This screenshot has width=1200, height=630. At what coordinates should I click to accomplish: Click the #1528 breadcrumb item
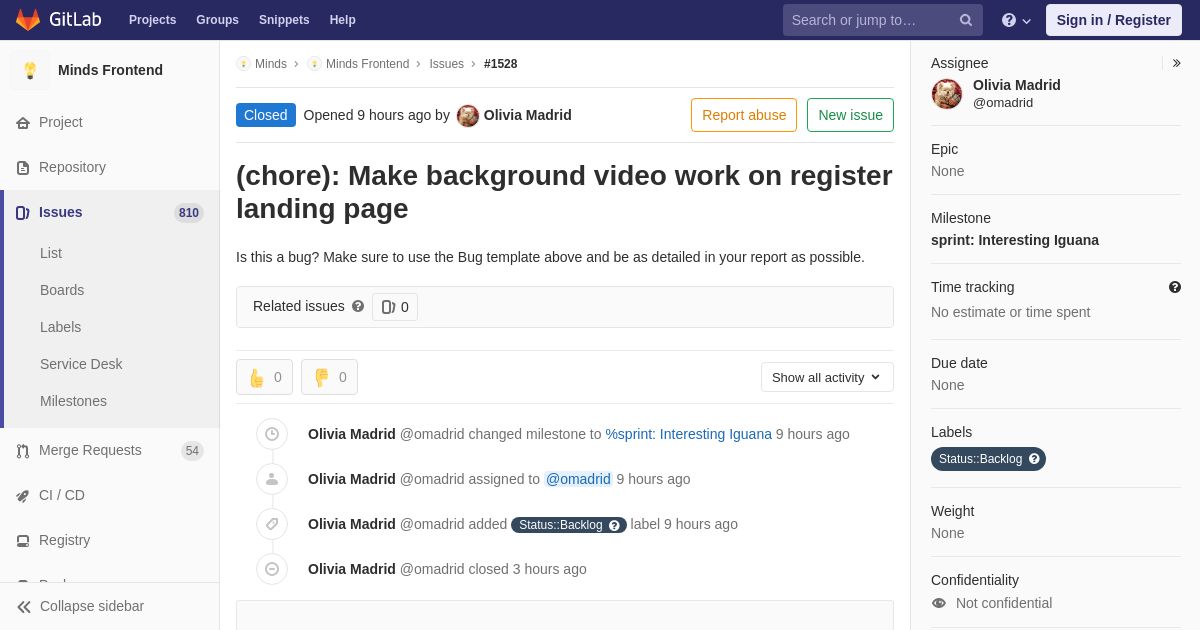tap(501, 64)
